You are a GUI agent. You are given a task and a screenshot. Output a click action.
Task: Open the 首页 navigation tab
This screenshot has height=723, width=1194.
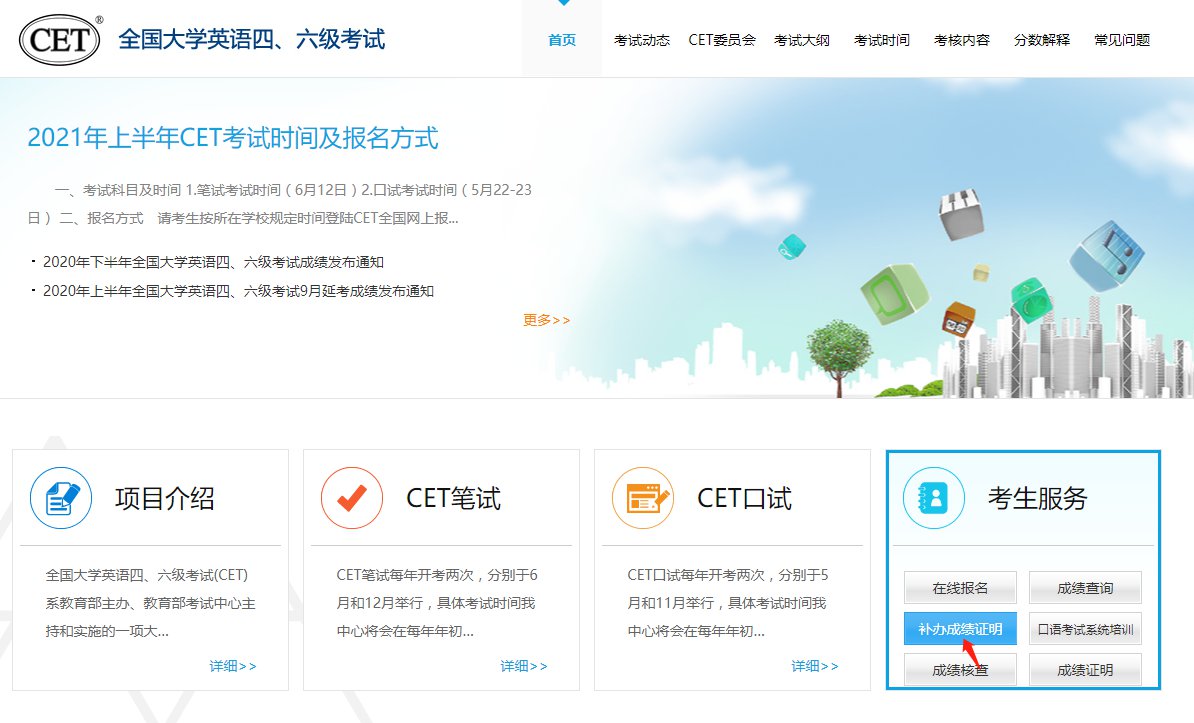tap(562, 40)
